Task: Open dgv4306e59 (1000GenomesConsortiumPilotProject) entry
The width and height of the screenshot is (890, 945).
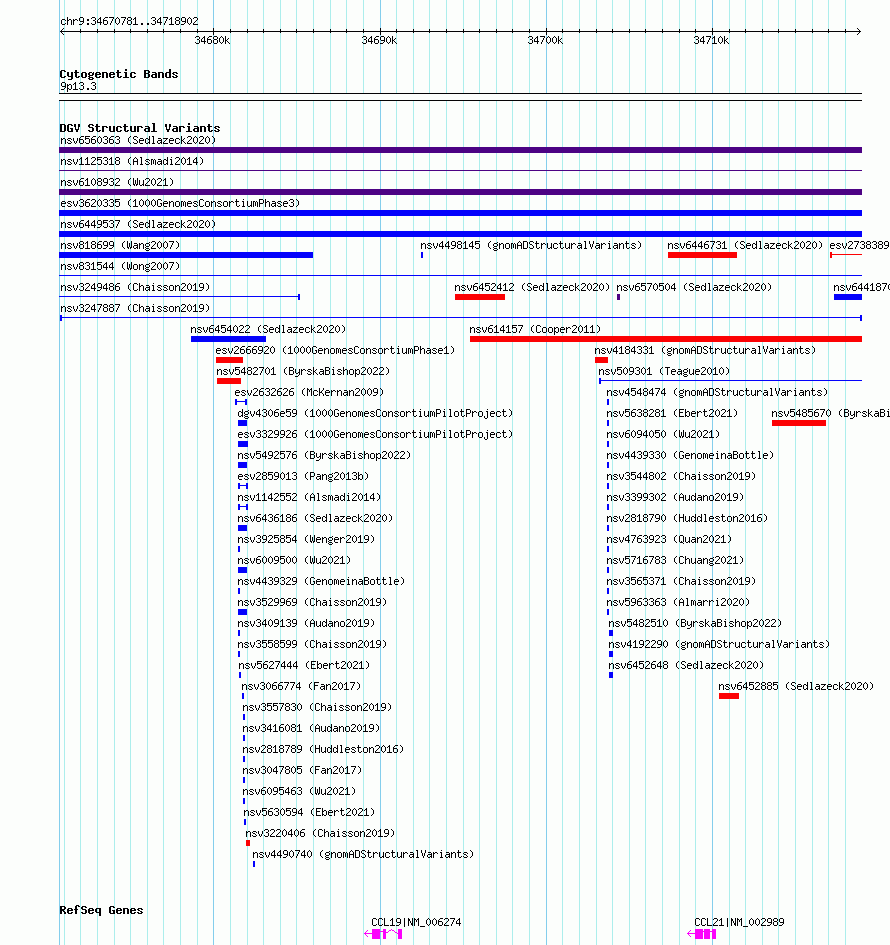Action: pos(375,413)
